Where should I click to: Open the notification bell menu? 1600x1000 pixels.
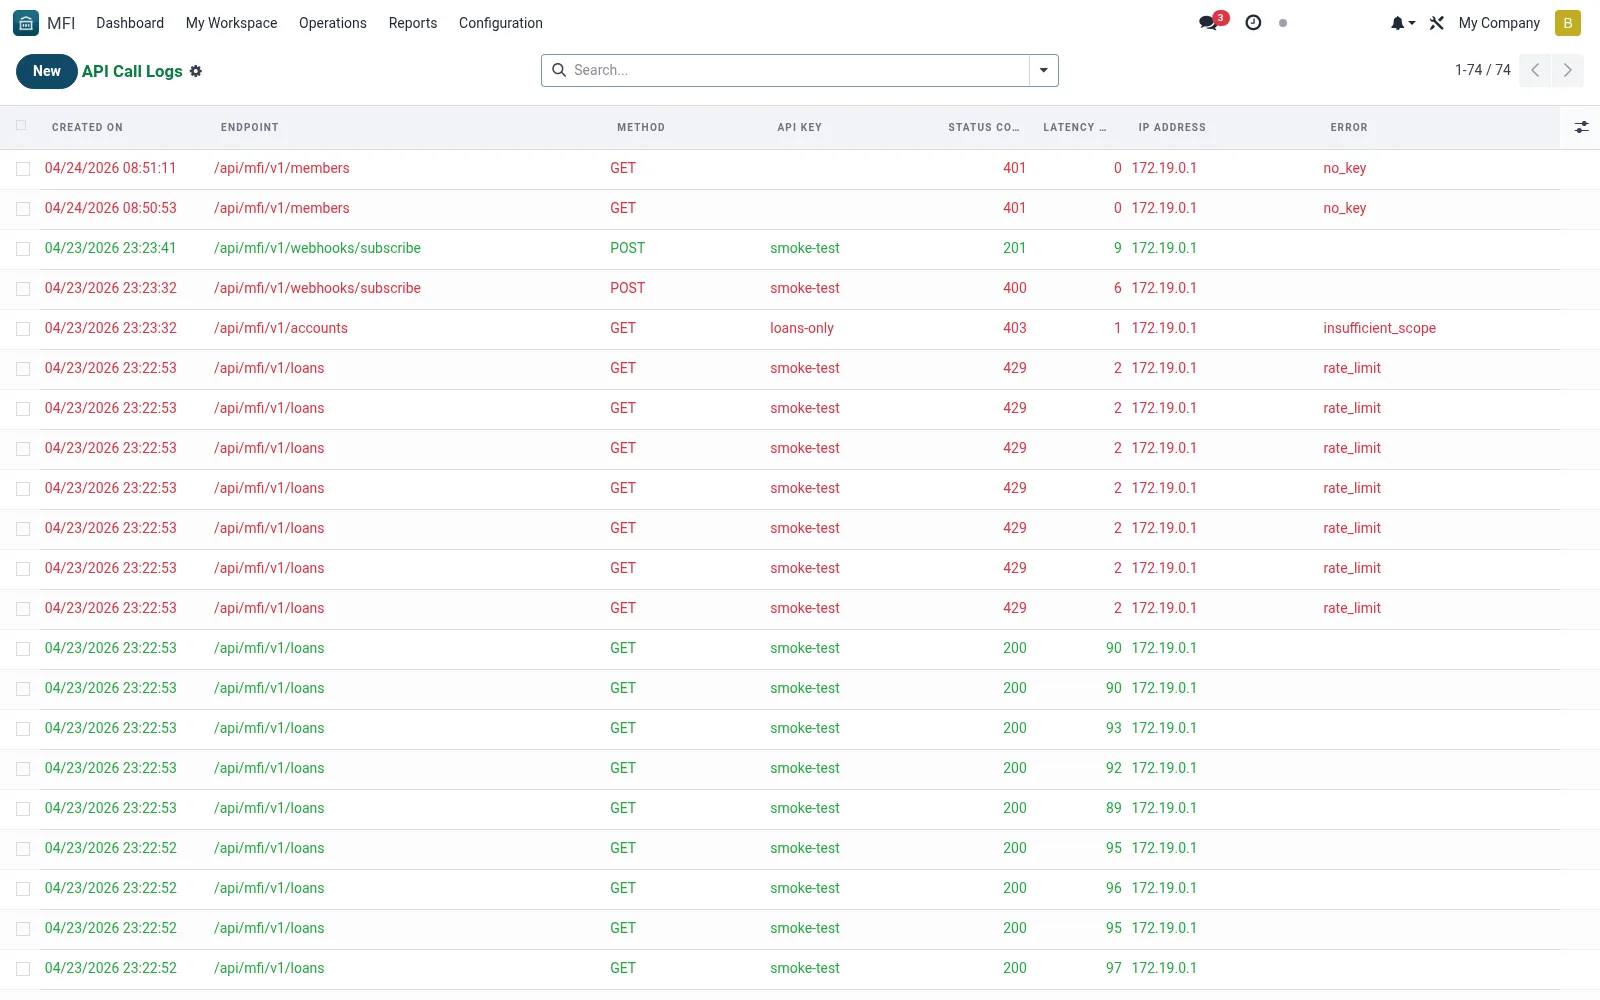[1402, 23]
